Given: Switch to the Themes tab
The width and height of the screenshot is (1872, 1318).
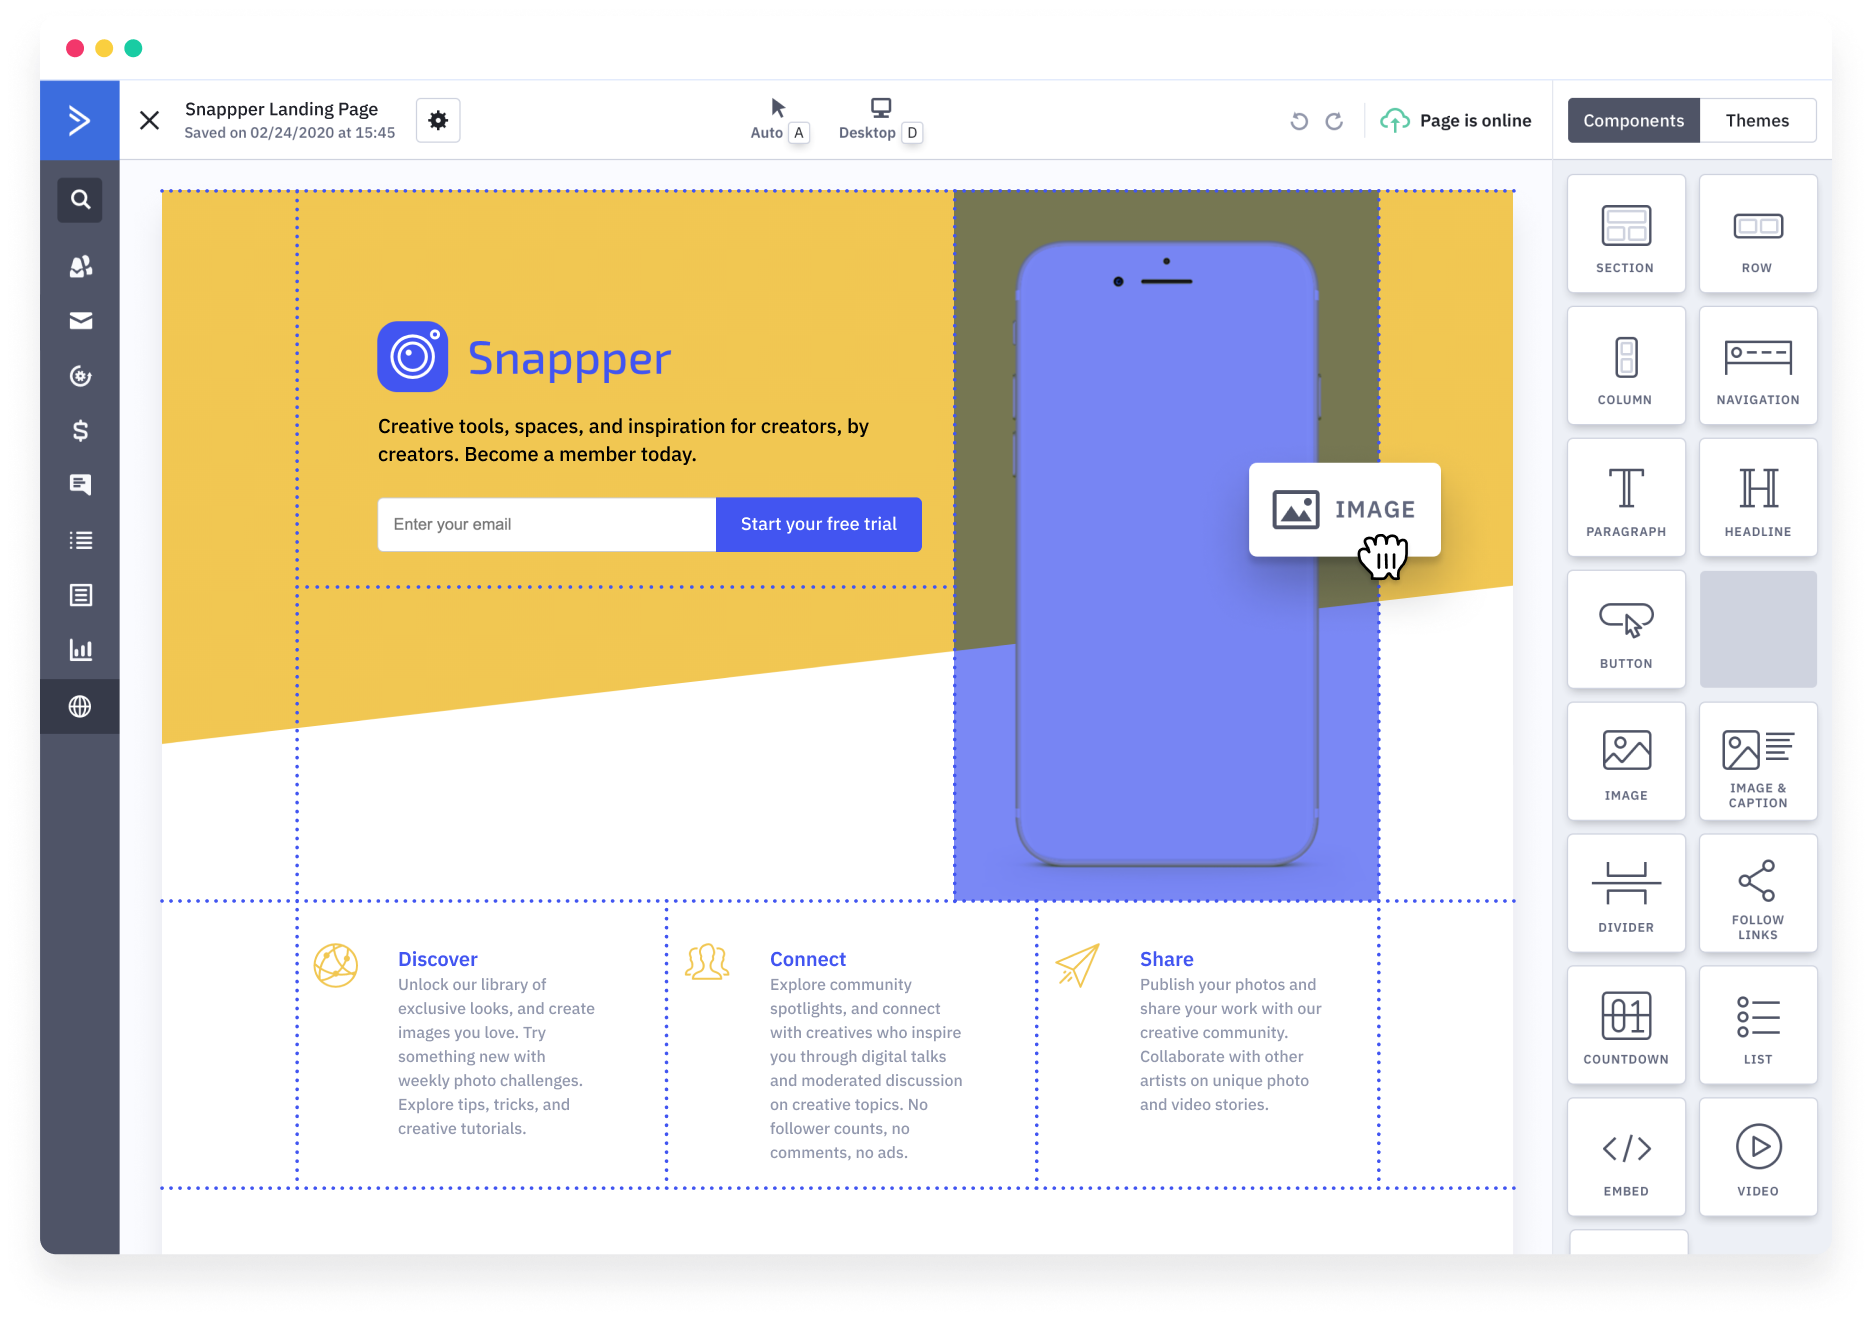Looking at the screenshot, I should click(x=1757, y=120).
